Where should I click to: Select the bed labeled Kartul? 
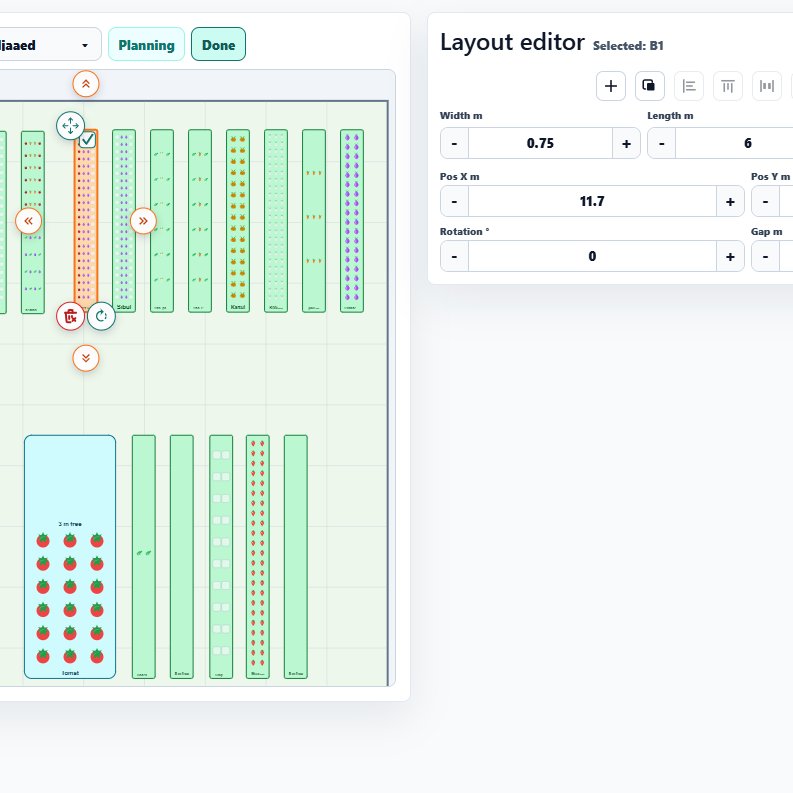point(238,221)
